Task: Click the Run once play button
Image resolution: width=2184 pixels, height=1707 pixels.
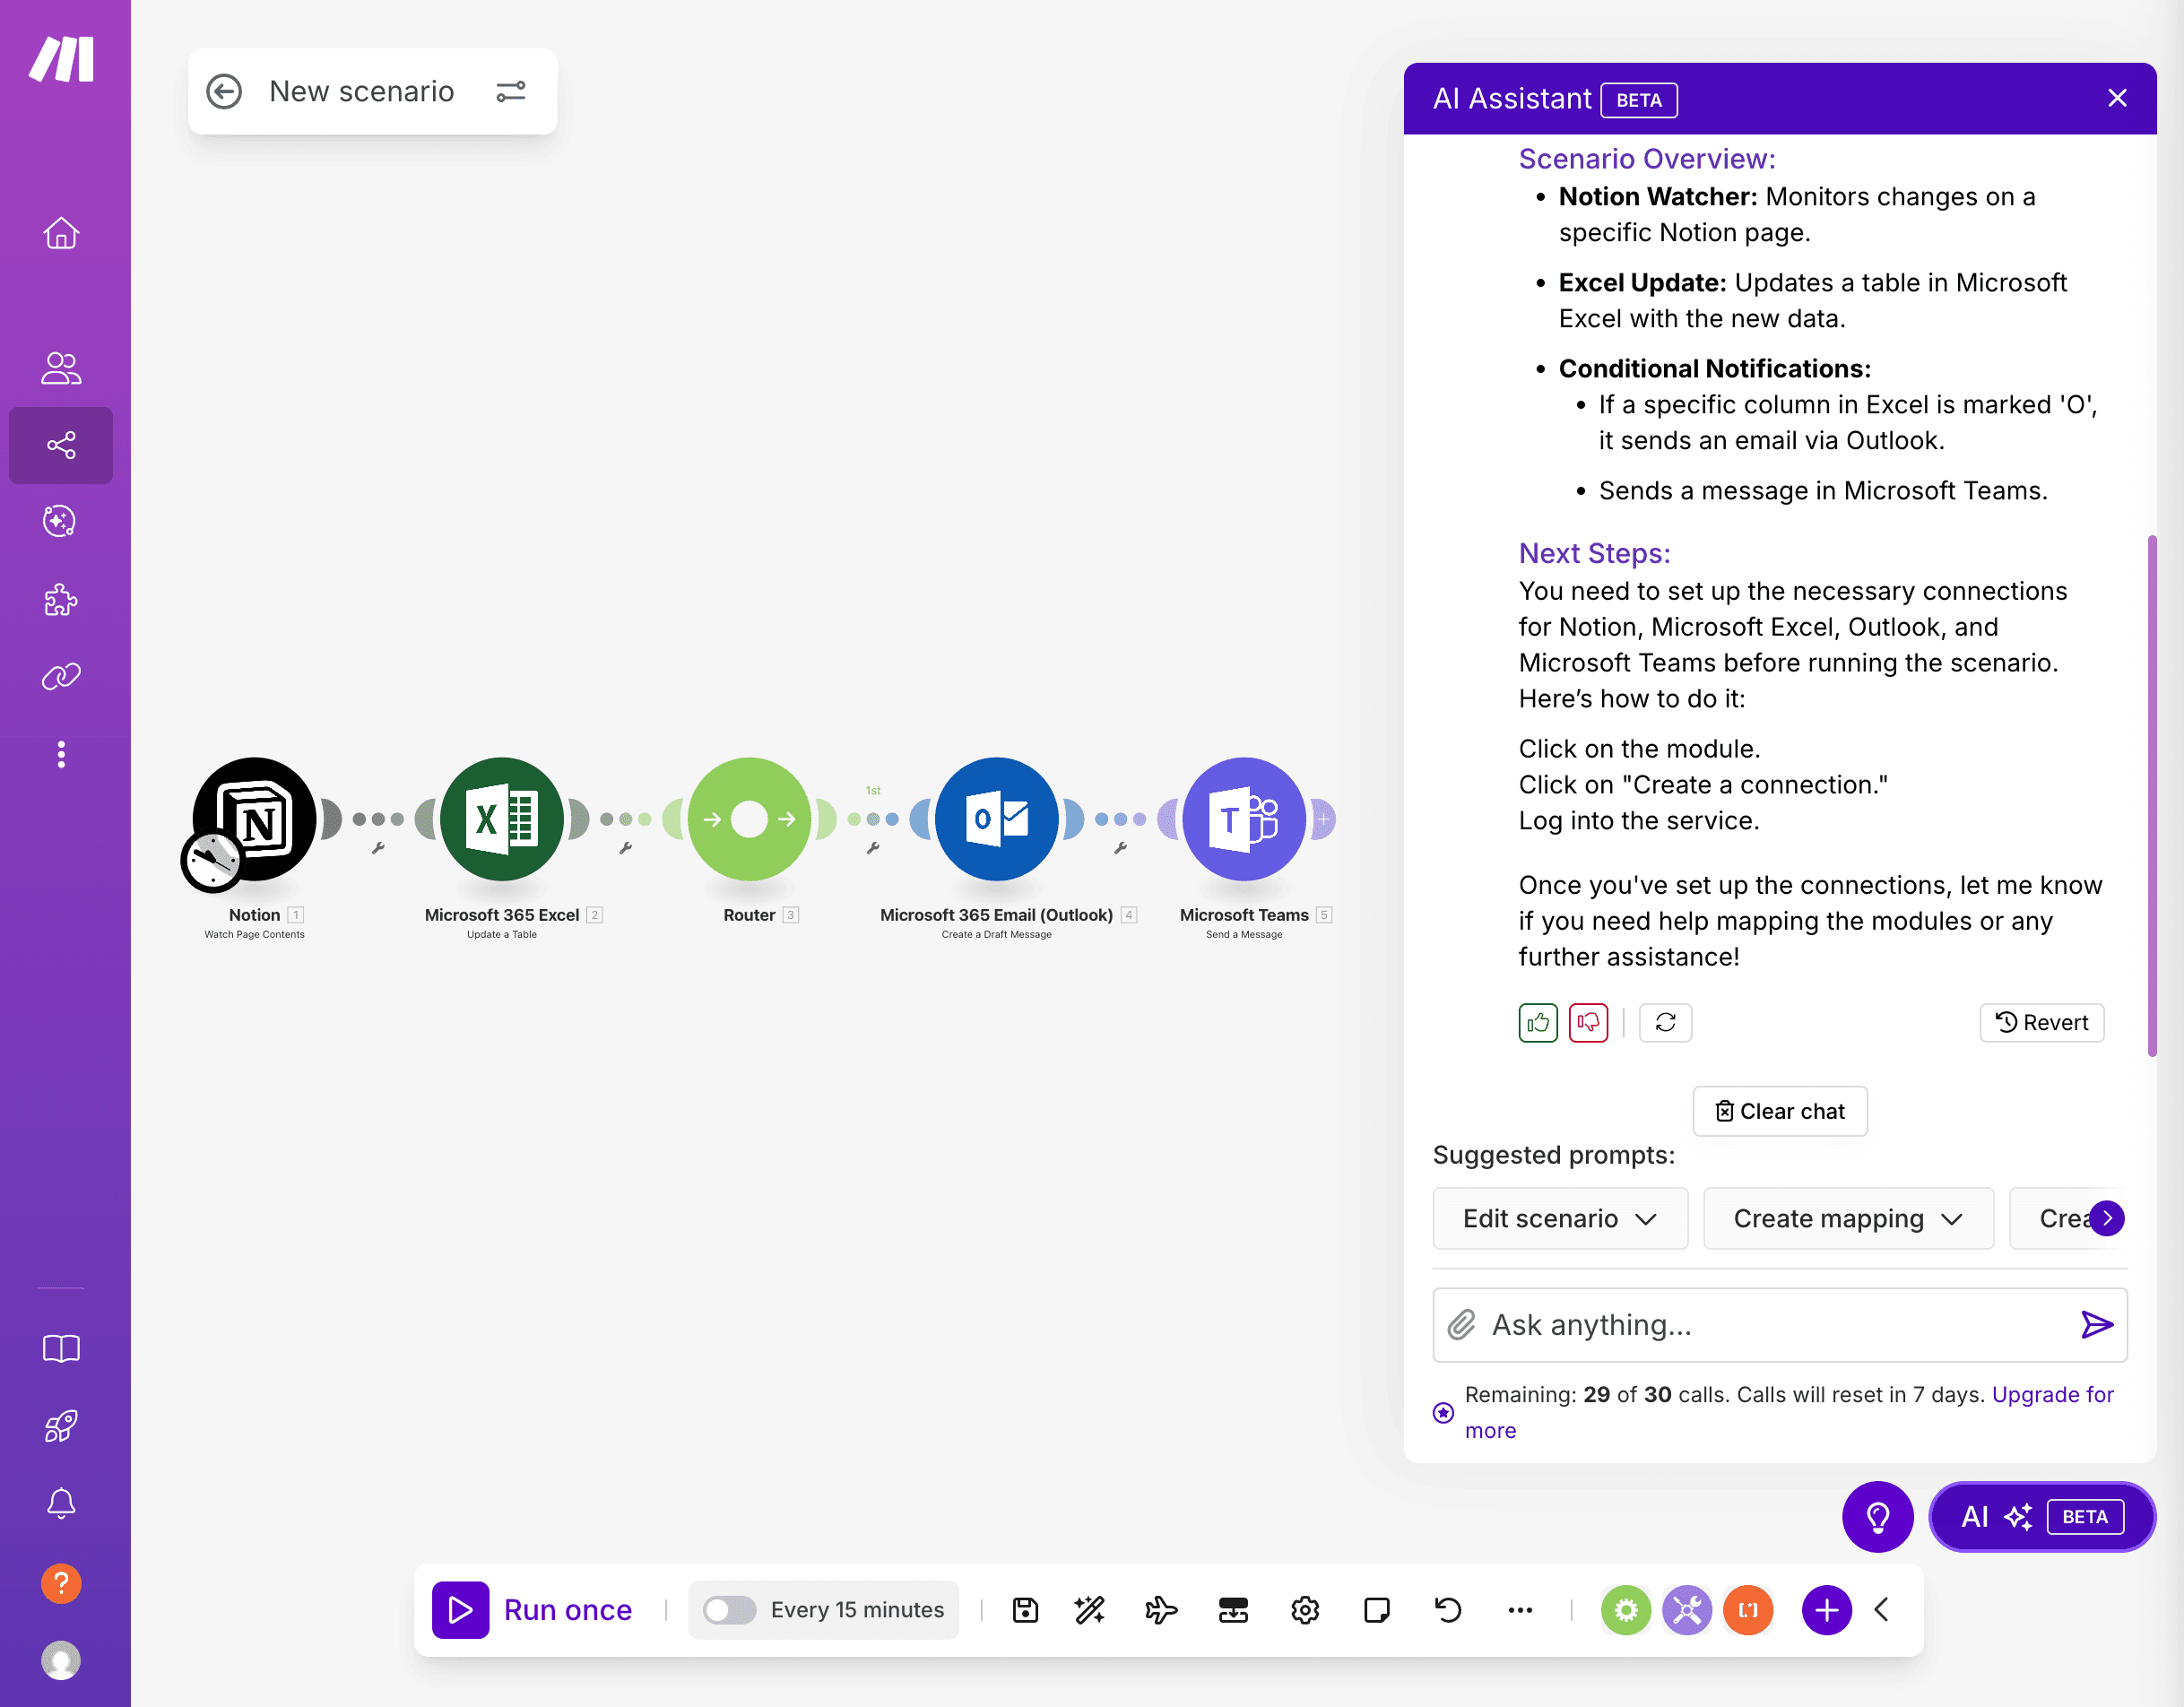Action: (x=460, y=1609)
